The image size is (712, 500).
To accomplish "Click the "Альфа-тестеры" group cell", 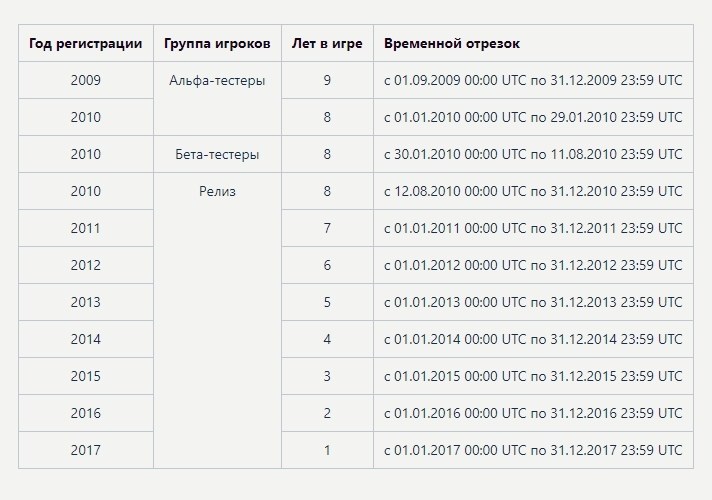I will pyautogui.click(x=217, y=81).
